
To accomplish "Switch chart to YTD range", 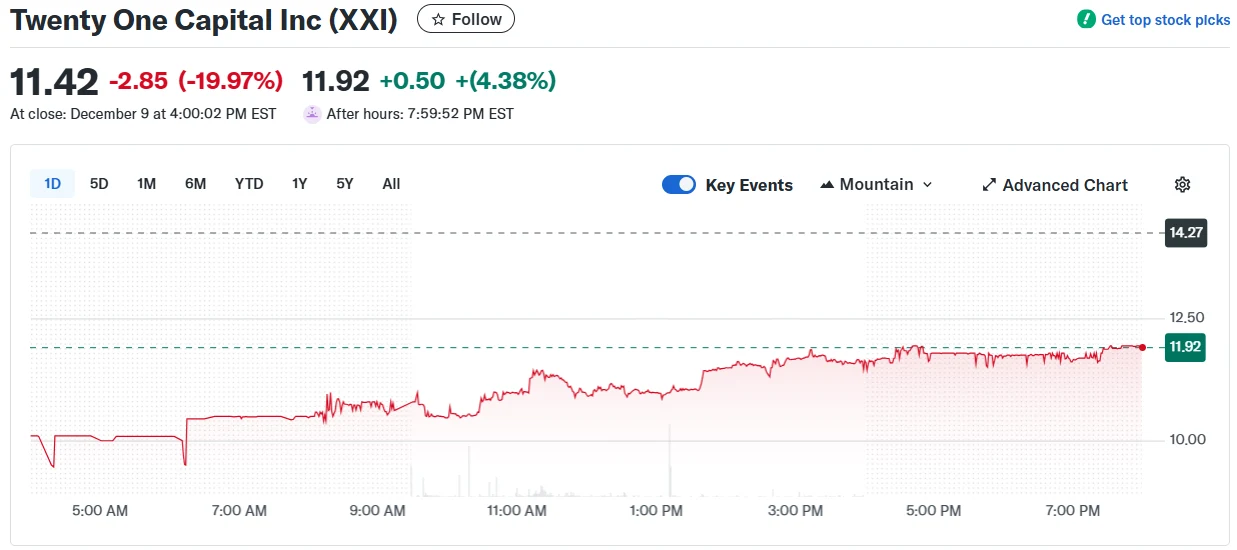I will coord(249,184).
